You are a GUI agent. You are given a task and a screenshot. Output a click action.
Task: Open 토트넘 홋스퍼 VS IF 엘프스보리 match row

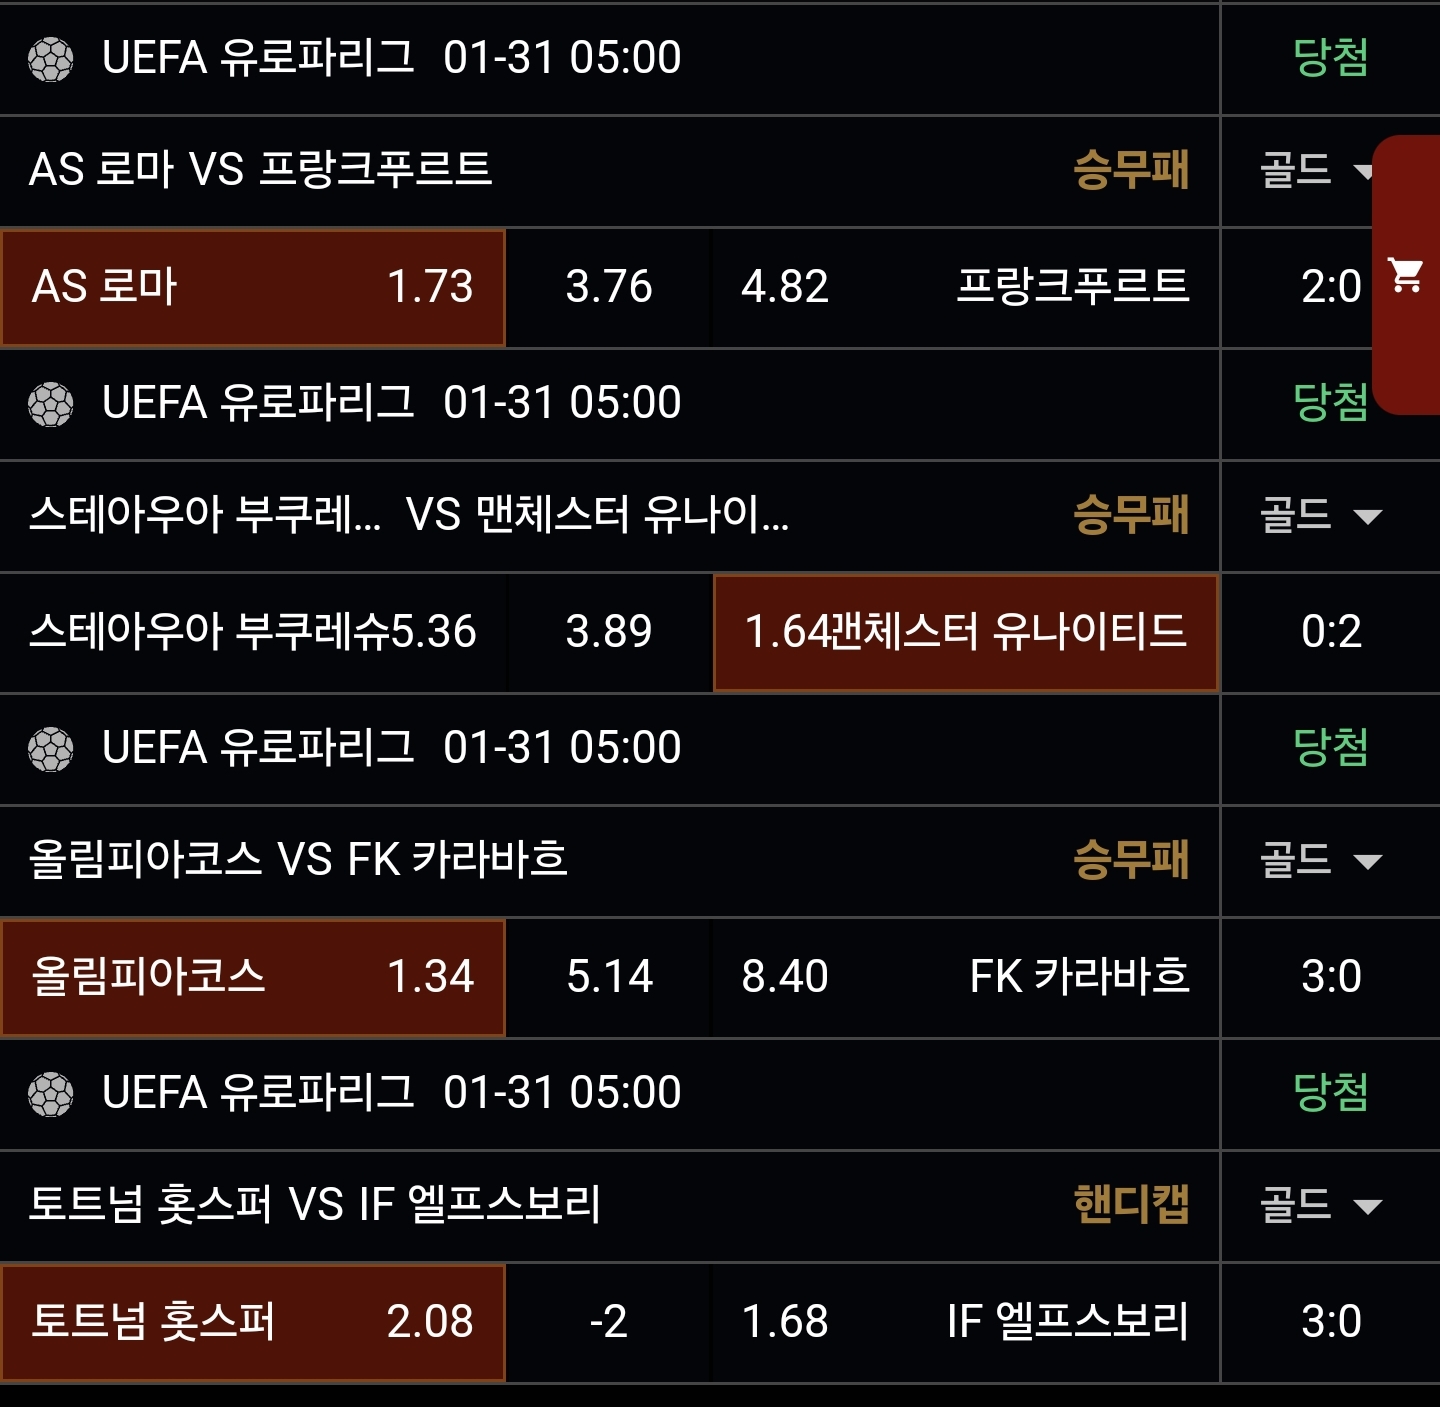coord(315,1205)
